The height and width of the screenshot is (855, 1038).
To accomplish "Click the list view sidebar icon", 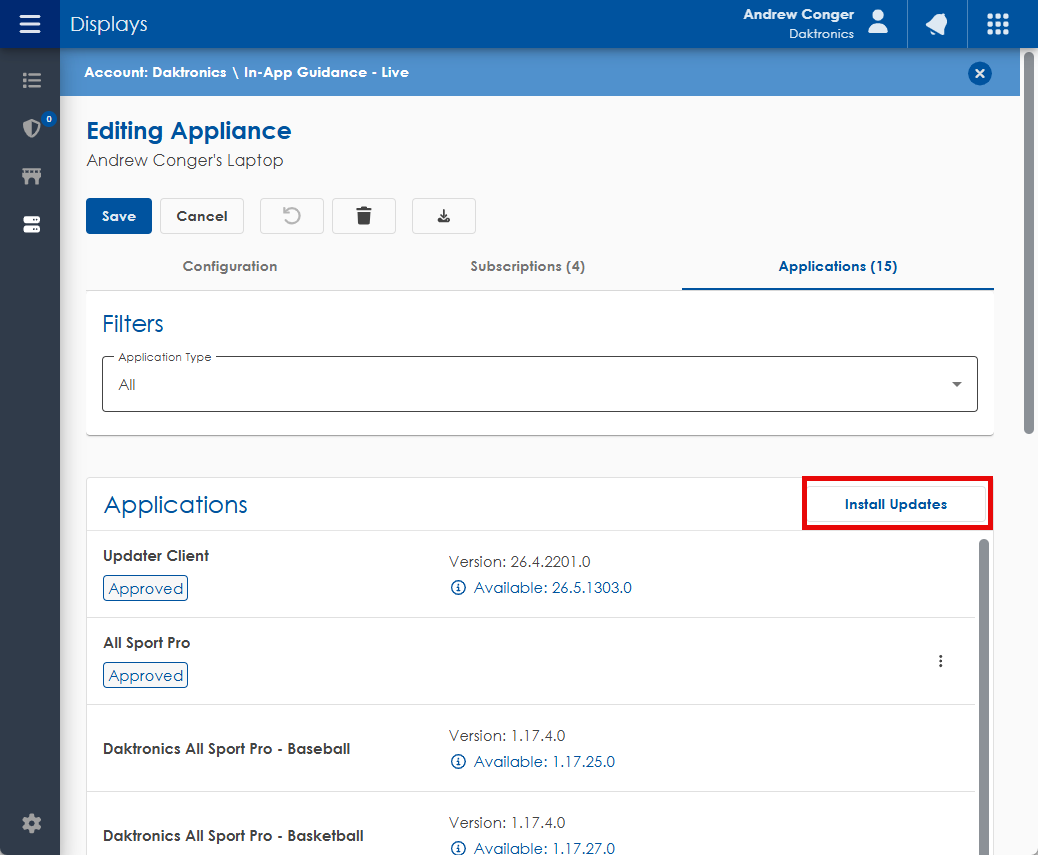I will coord(31,80).
